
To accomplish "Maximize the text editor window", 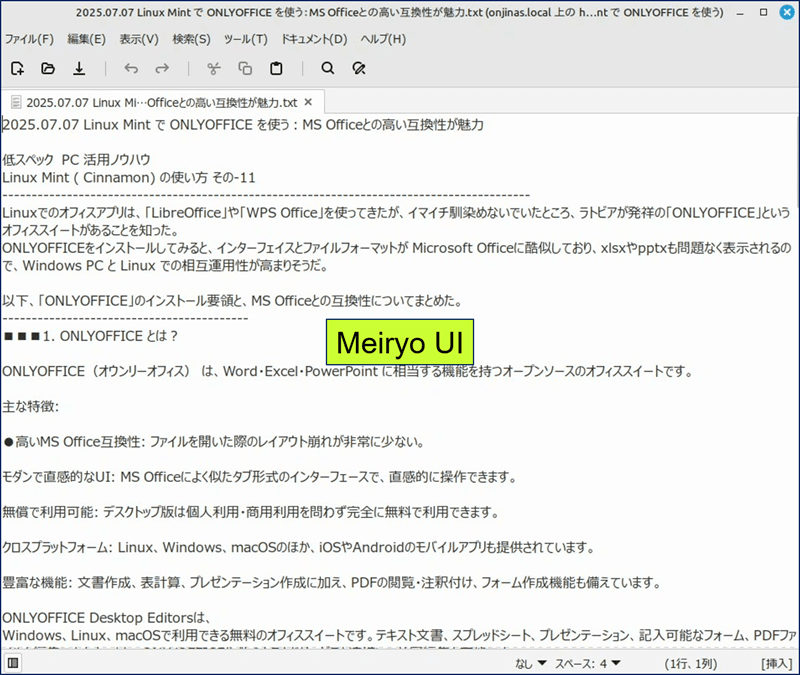I will tap(763, 12).
